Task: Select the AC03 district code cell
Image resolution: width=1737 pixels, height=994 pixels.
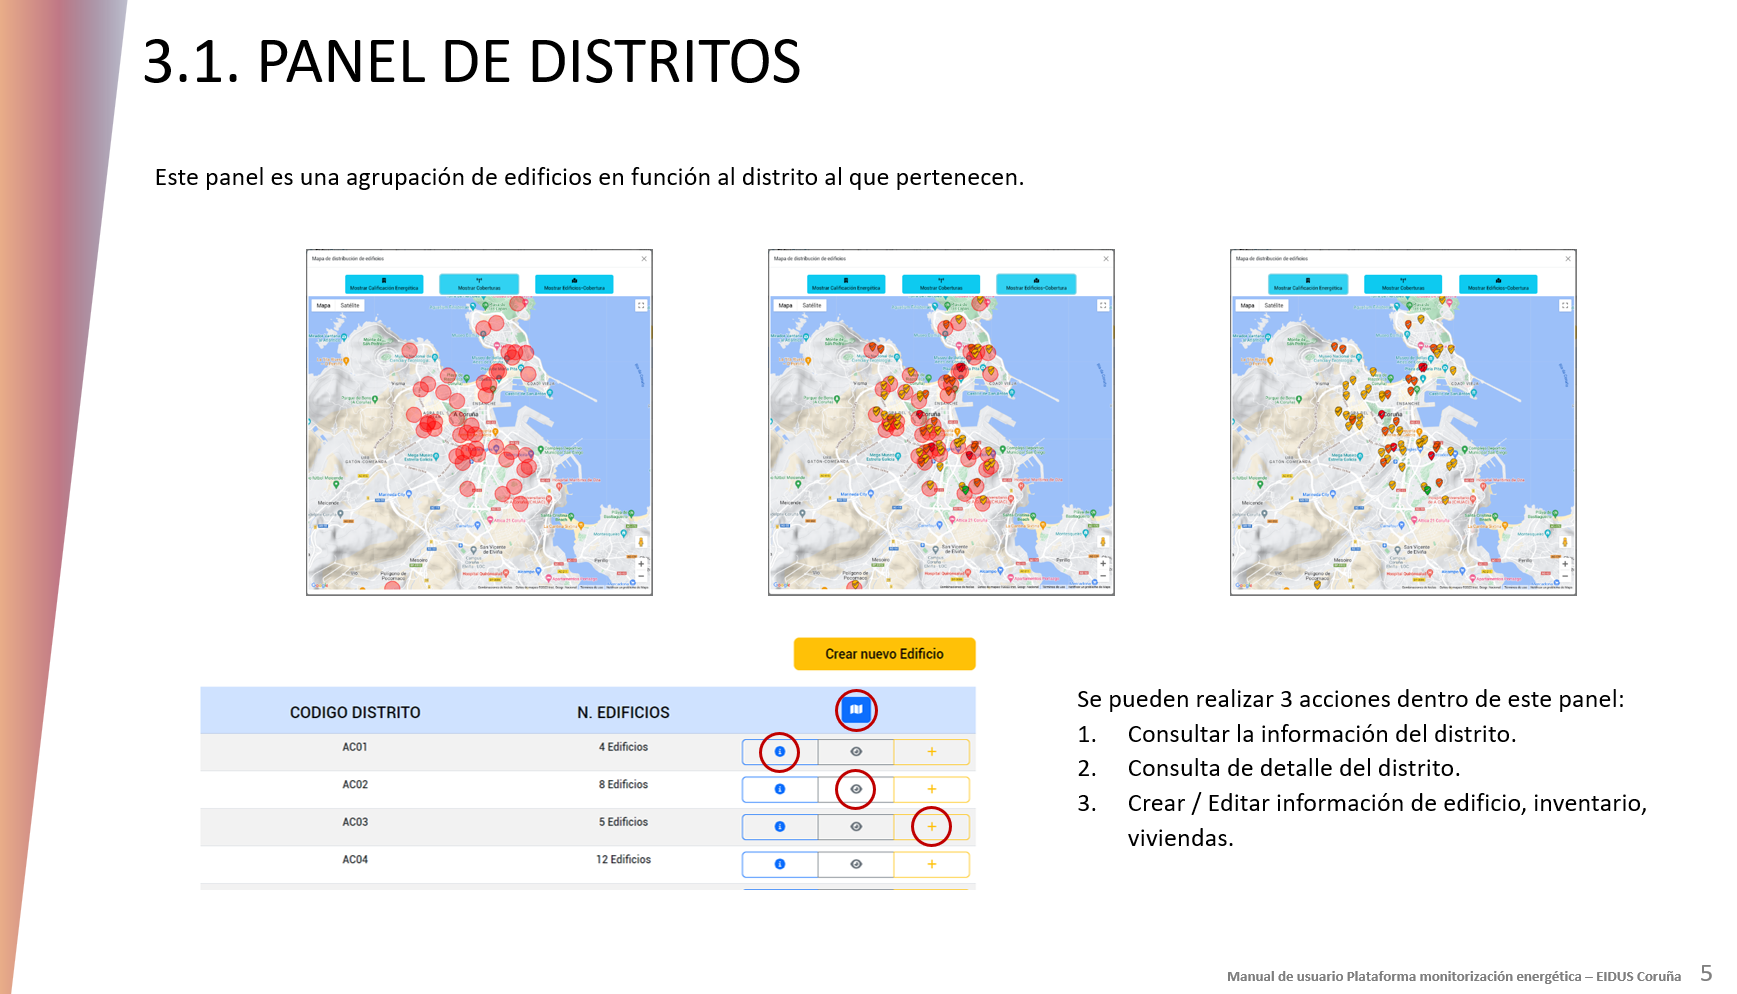Action: click(x=355, y=822)
